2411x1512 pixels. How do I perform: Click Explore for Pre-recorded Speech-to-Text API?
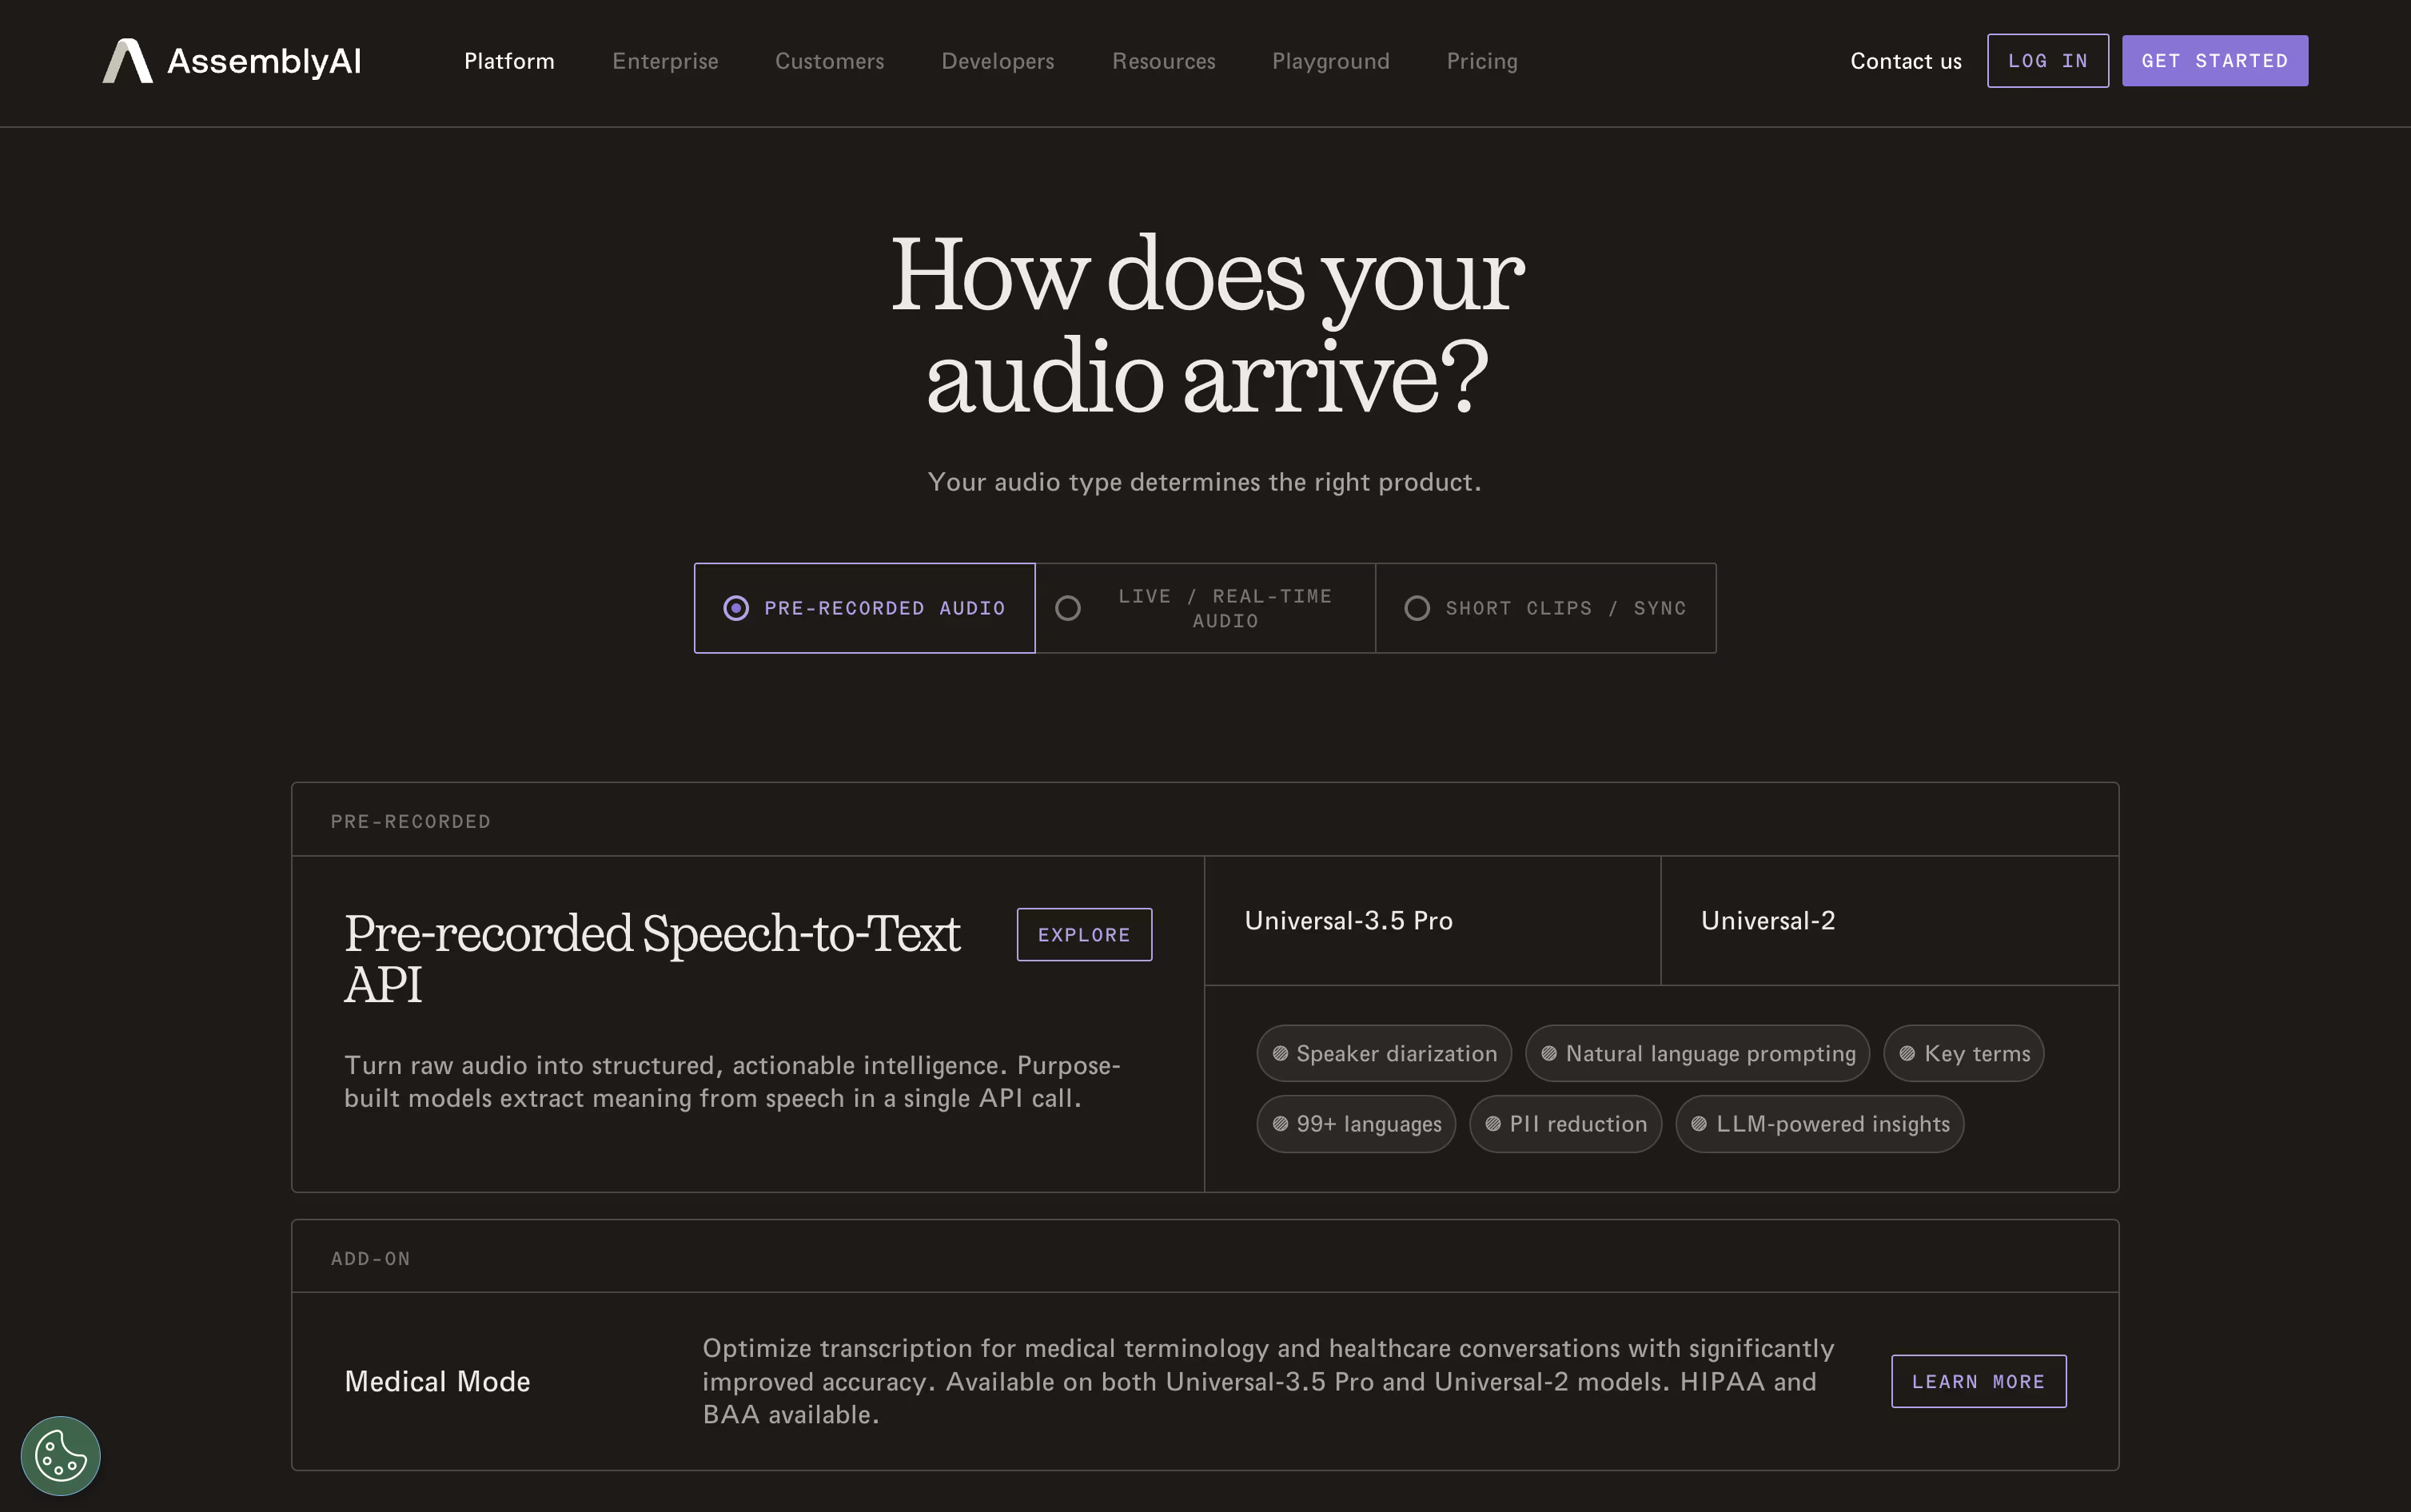click(1084, 934)
